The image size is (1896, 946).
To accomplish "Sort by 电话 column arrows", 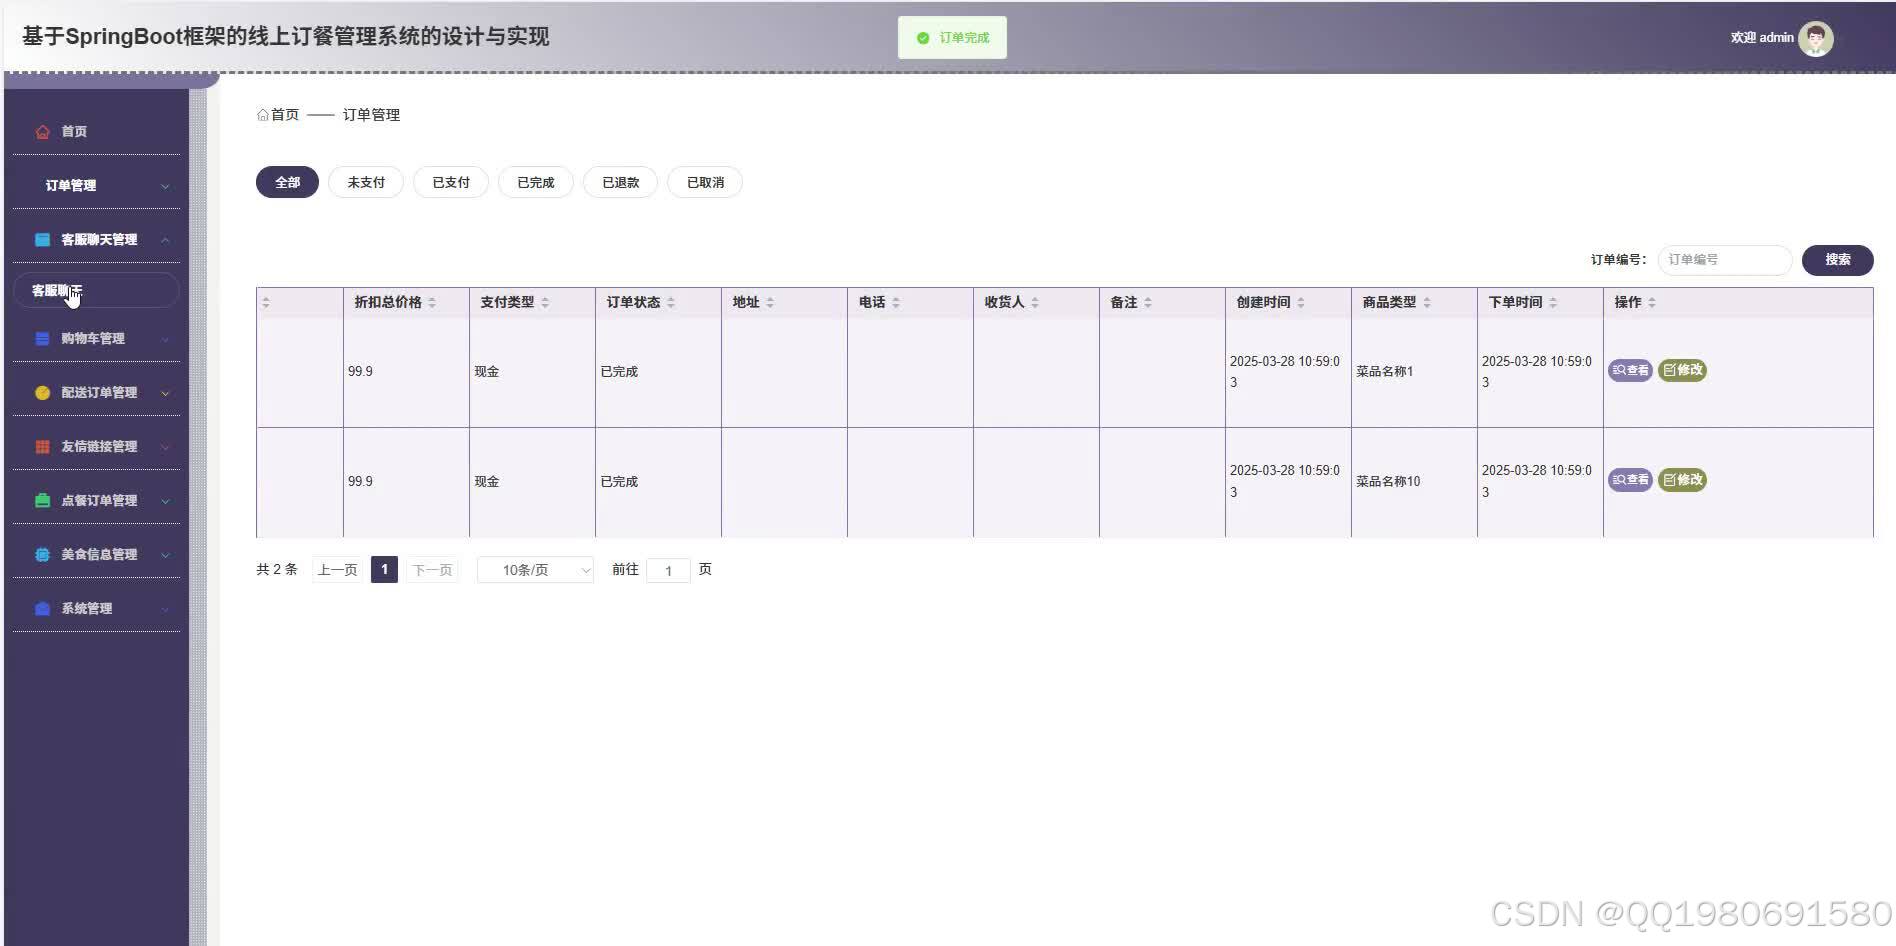I will [896, 303].
